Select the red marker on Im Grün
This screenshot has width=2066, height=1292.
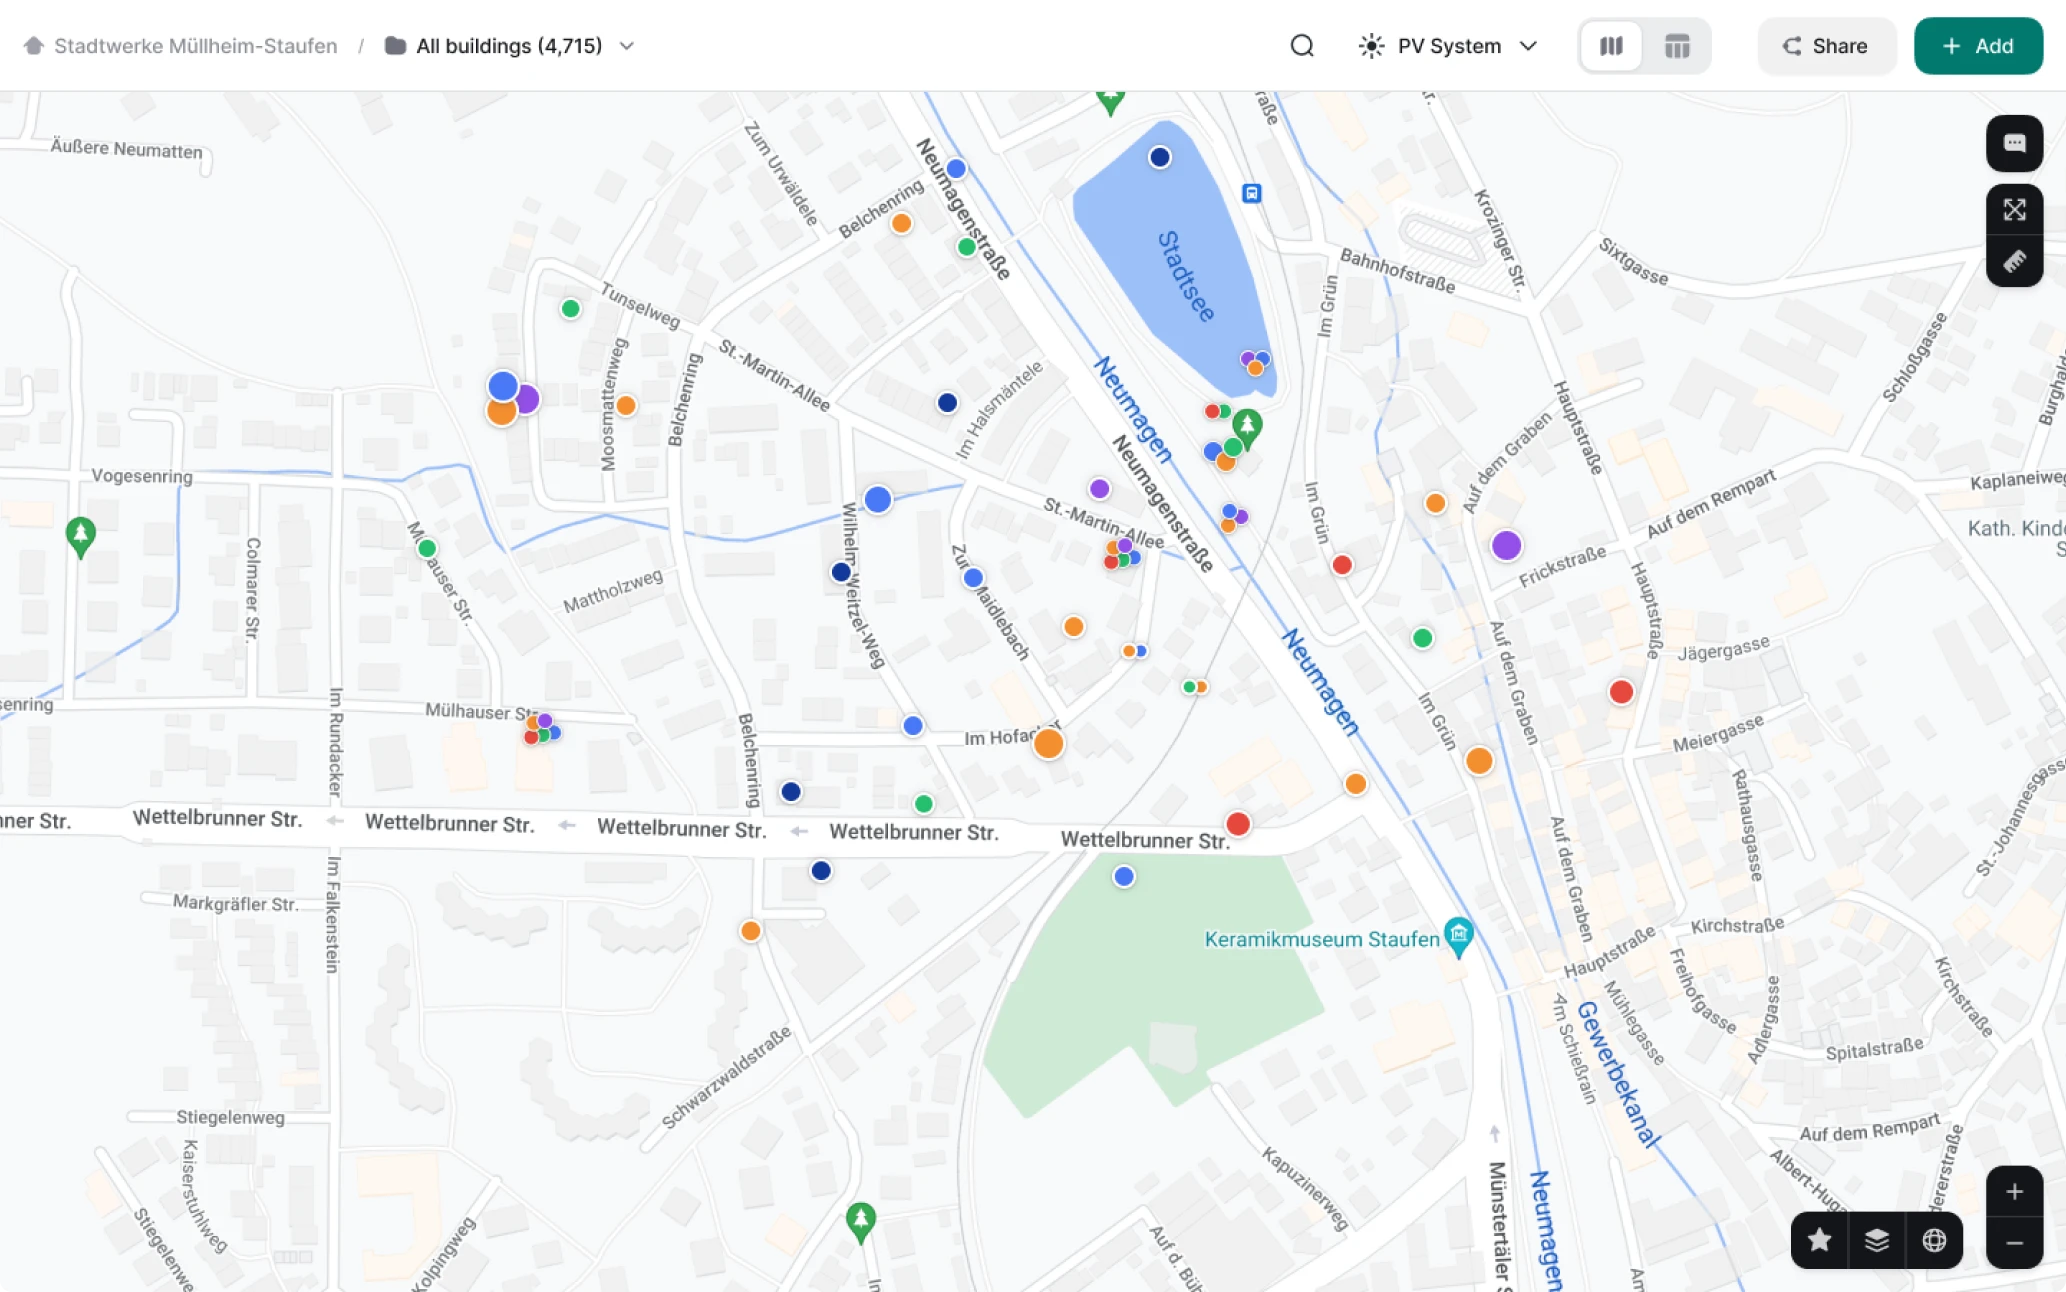(1342, 565)
